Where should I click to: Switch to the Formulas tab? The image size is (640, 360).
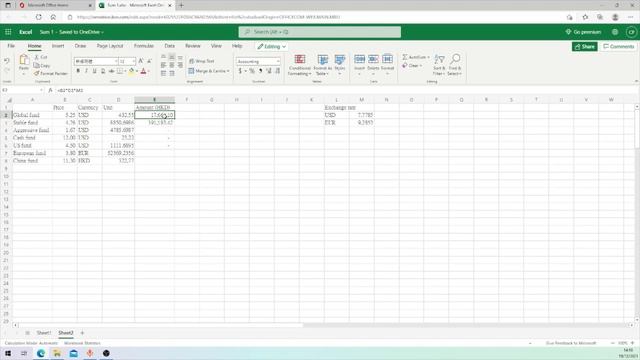click(x=144, y=46)
